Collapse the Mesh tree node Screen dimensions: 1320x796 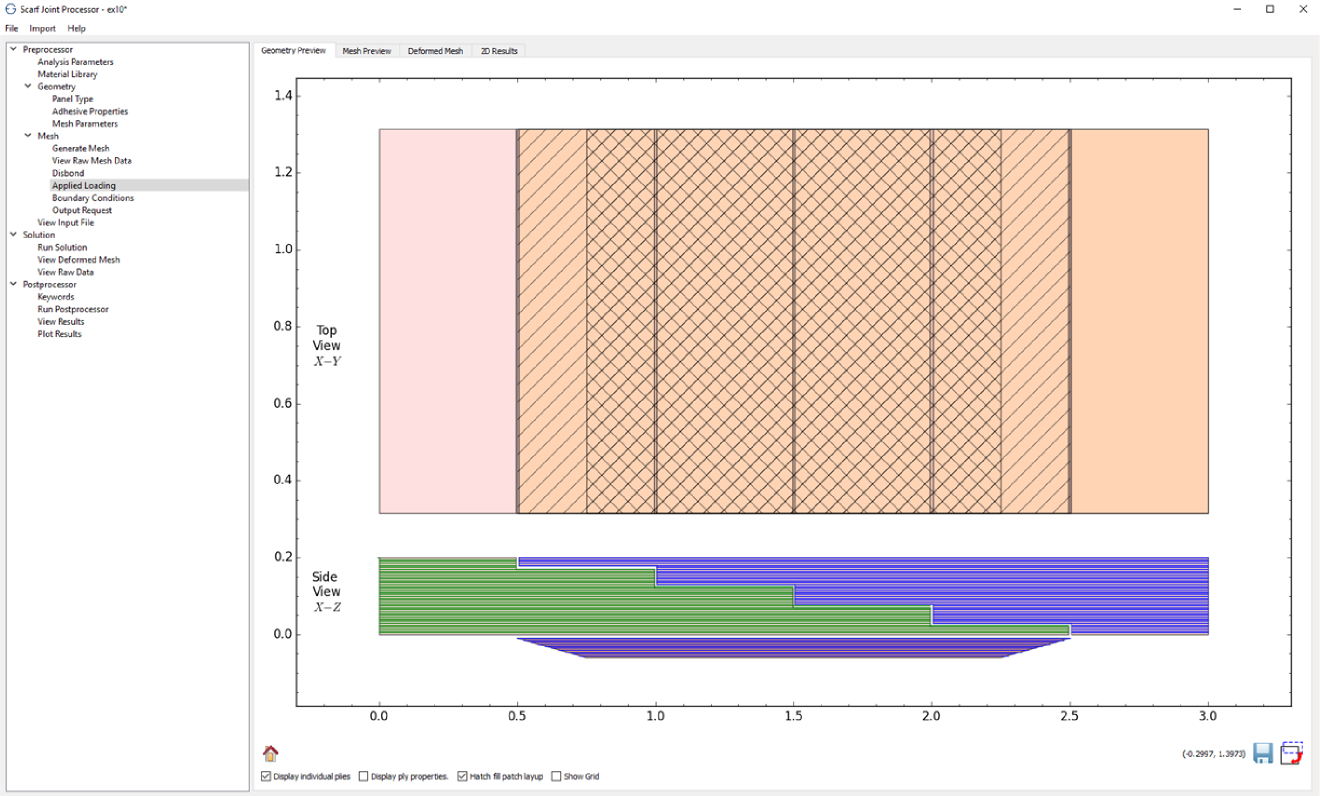point(28,136)
